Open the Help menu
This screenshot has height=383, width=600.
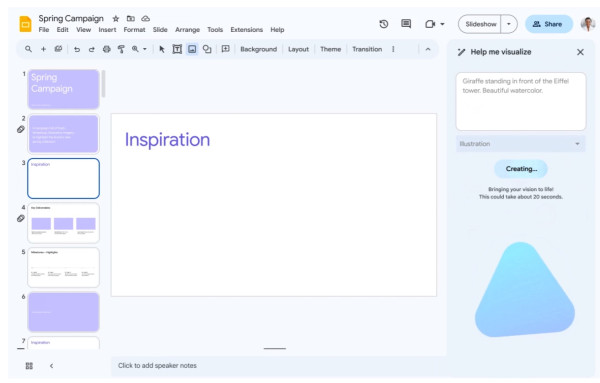click(x=277, y=29)
